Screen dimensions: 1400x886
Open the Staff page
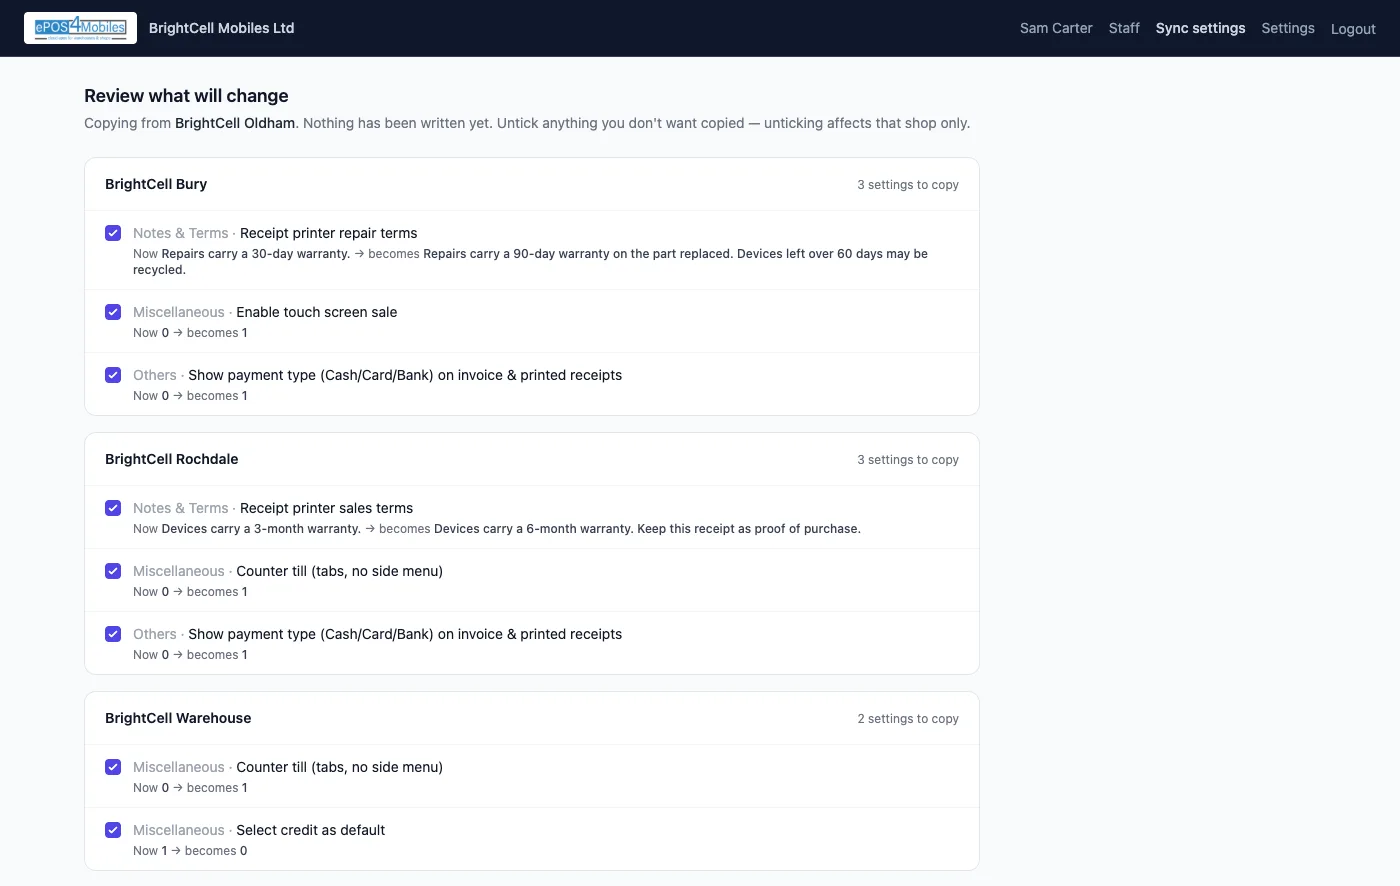point(1124,28)
